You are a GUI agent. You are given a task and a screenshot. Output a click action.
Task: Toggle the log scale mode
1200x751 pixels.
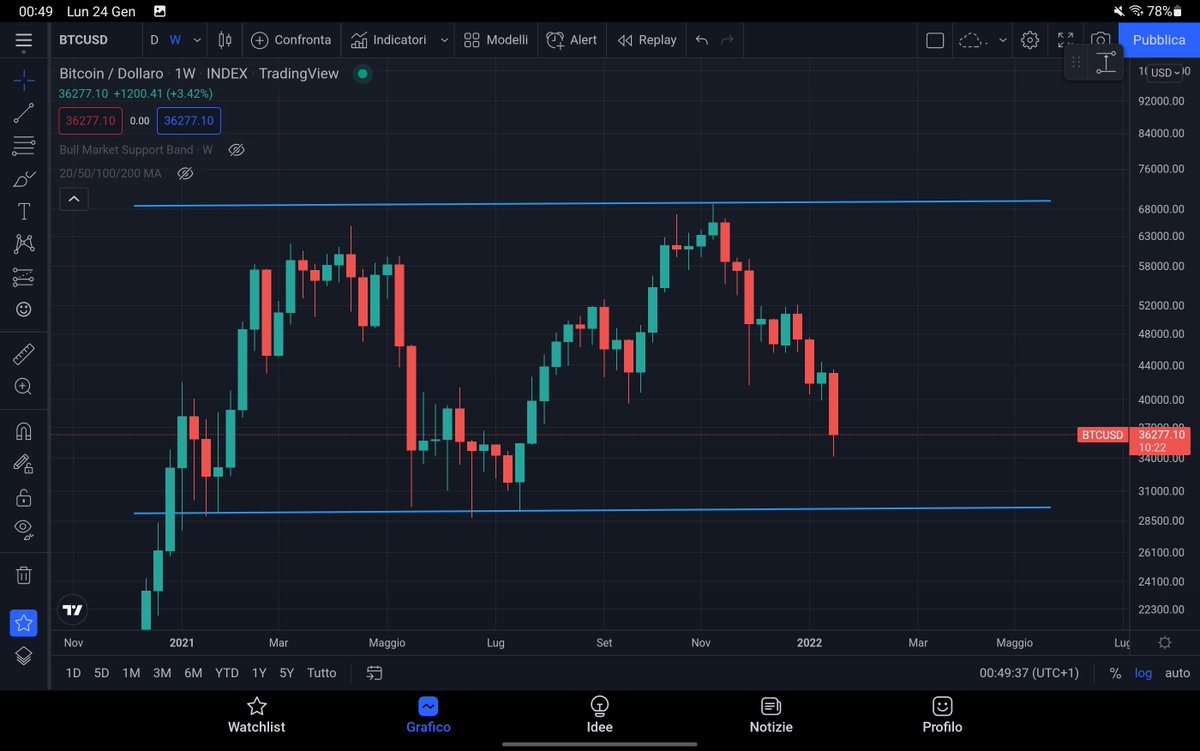coord(1143,673)
